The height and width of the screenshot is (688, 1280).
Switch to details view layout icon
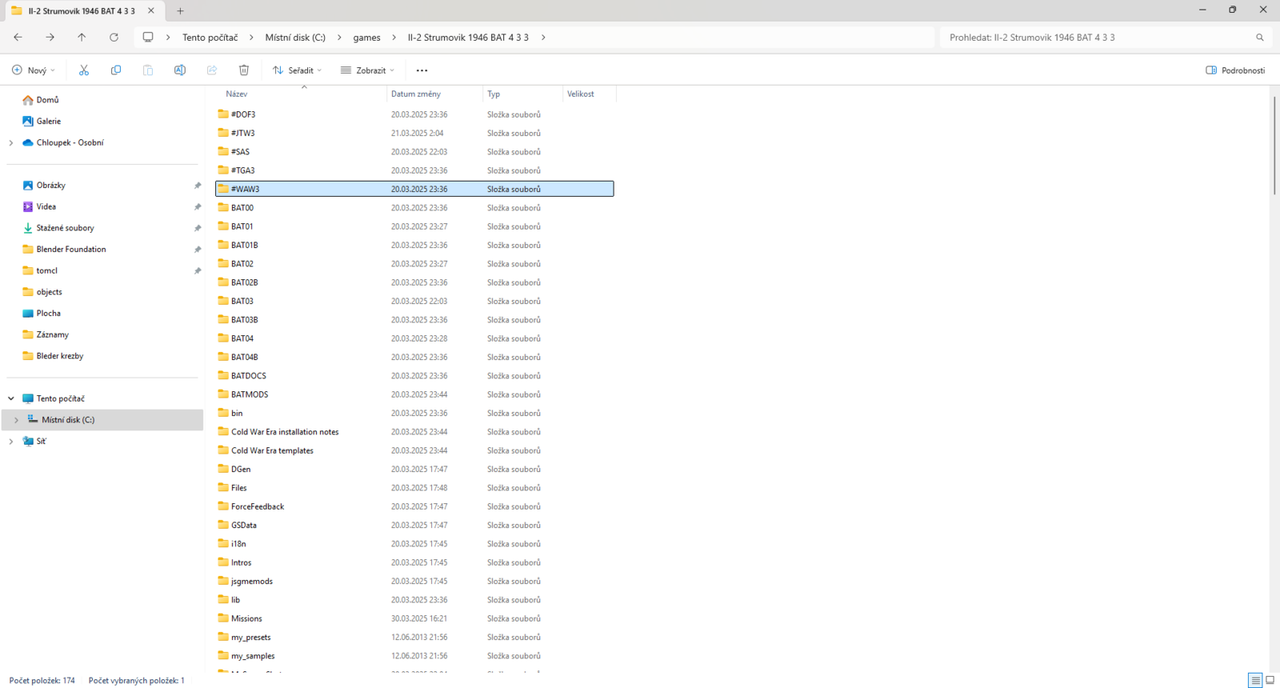click(1255, 680)
